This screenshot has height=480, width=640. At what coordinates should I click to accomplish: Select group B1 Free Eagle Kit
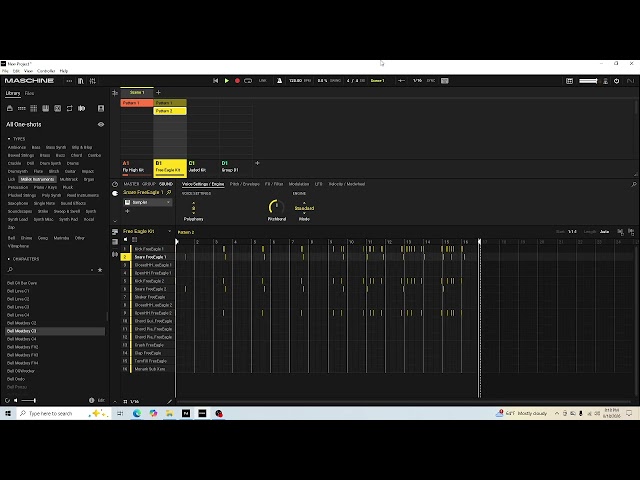pyautogui.click(x=170, y=168)
